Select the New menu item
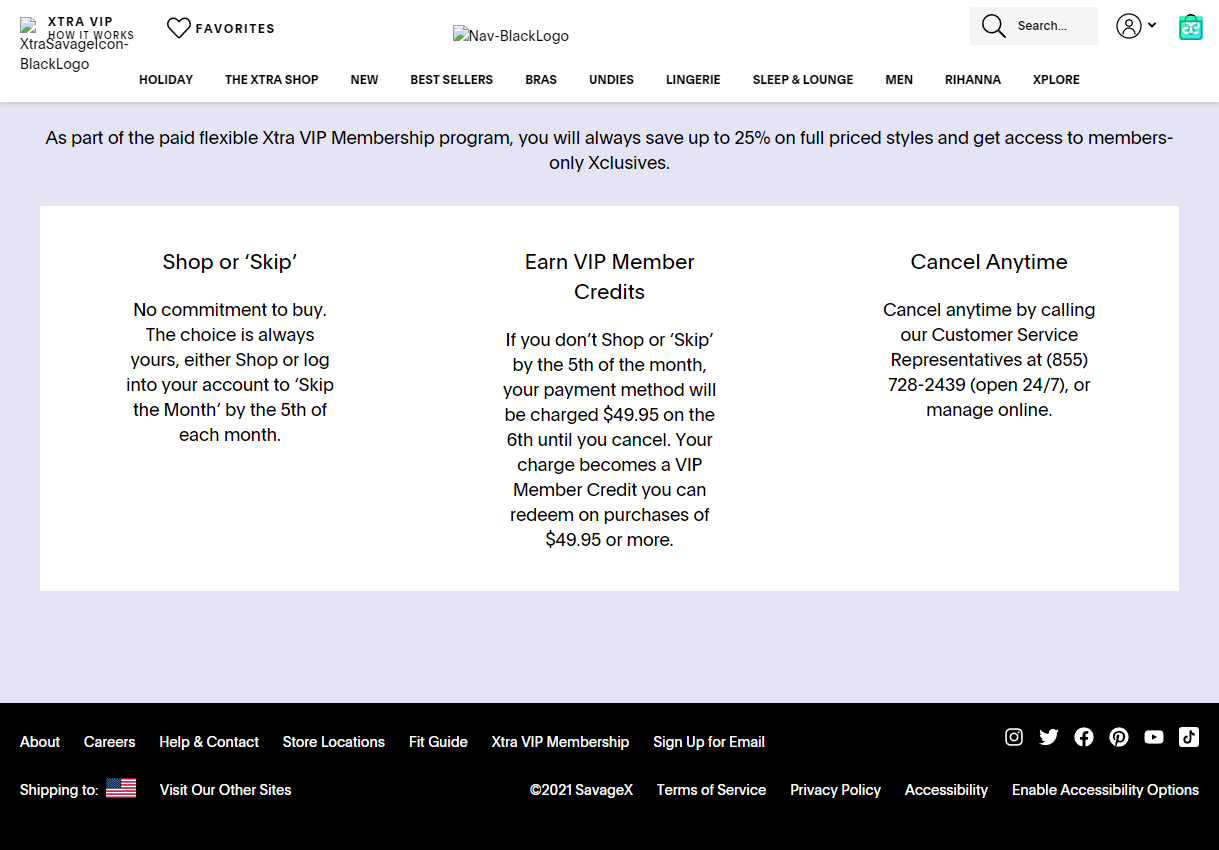 coord(364,80)
